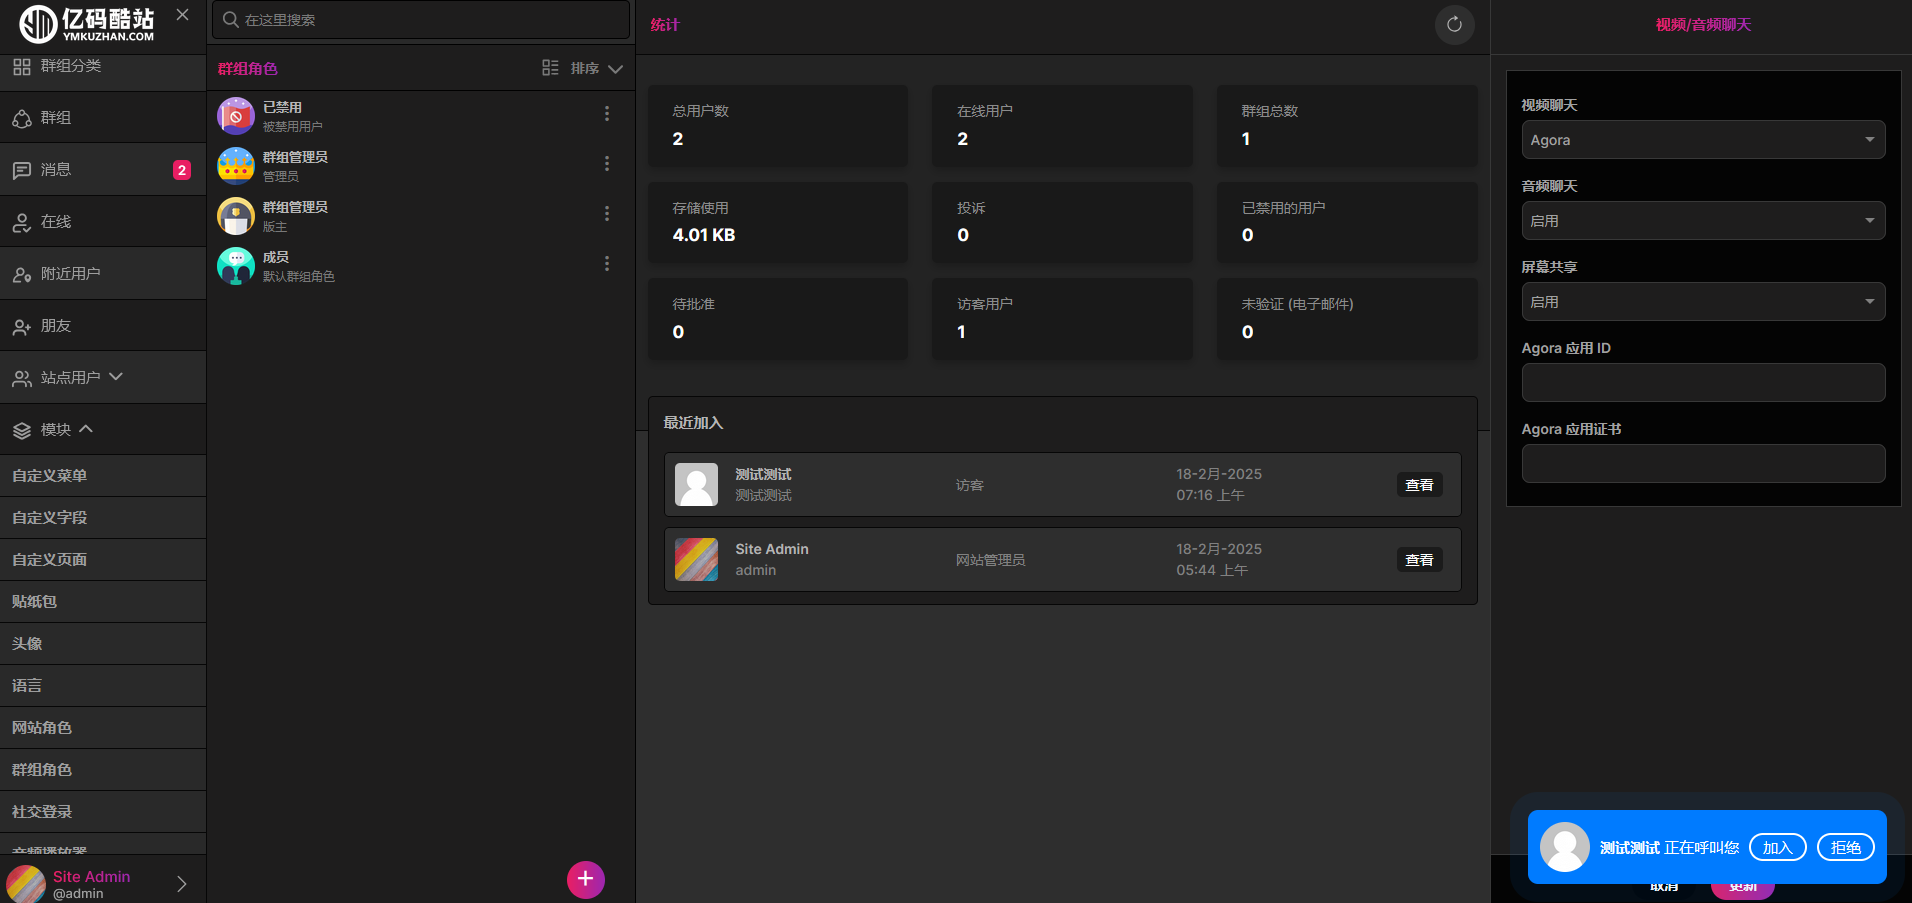Open the 视频聊天 Agora dropdown
Viewport: 1912px width, 903px height.
coord(1702,140)
